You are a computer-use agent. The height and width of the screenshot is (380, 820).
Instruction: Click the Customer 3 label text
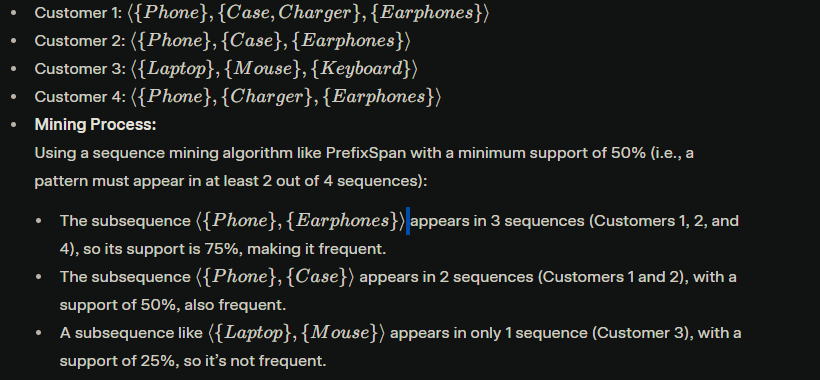(x=79, y=68)
